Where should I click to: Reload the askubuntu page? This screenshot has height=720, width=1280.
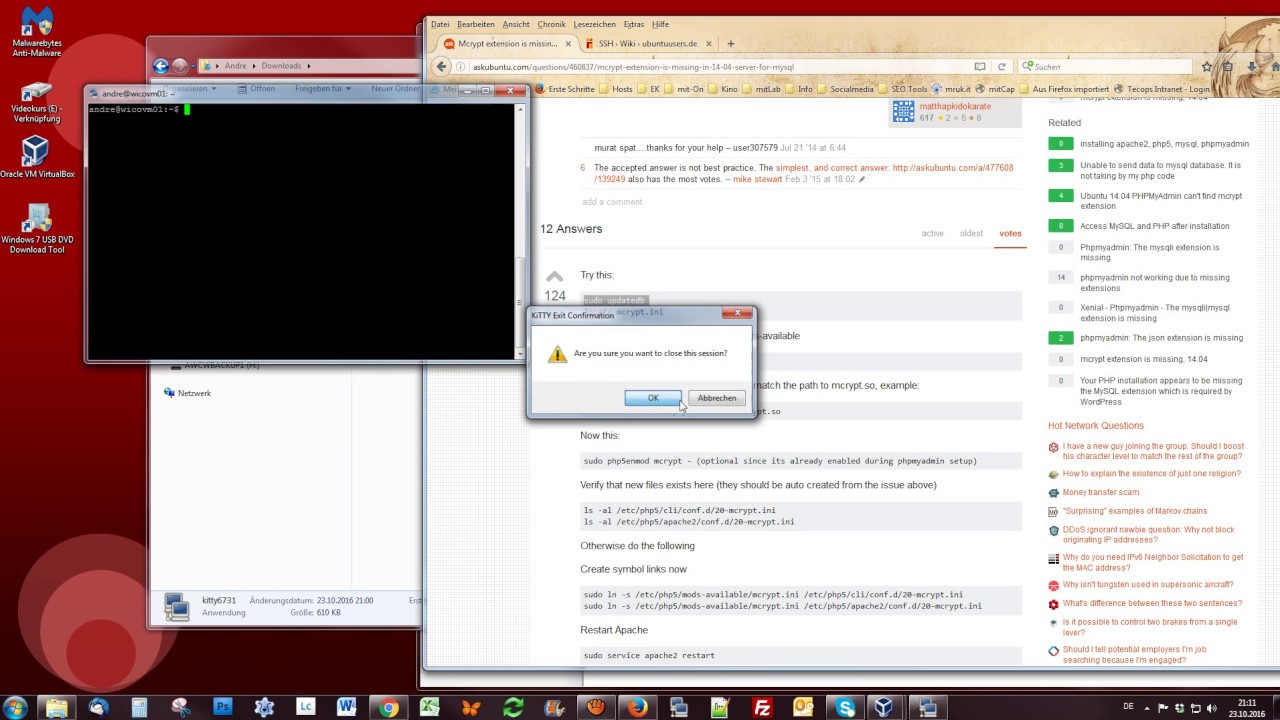[x=1002, y=67]
